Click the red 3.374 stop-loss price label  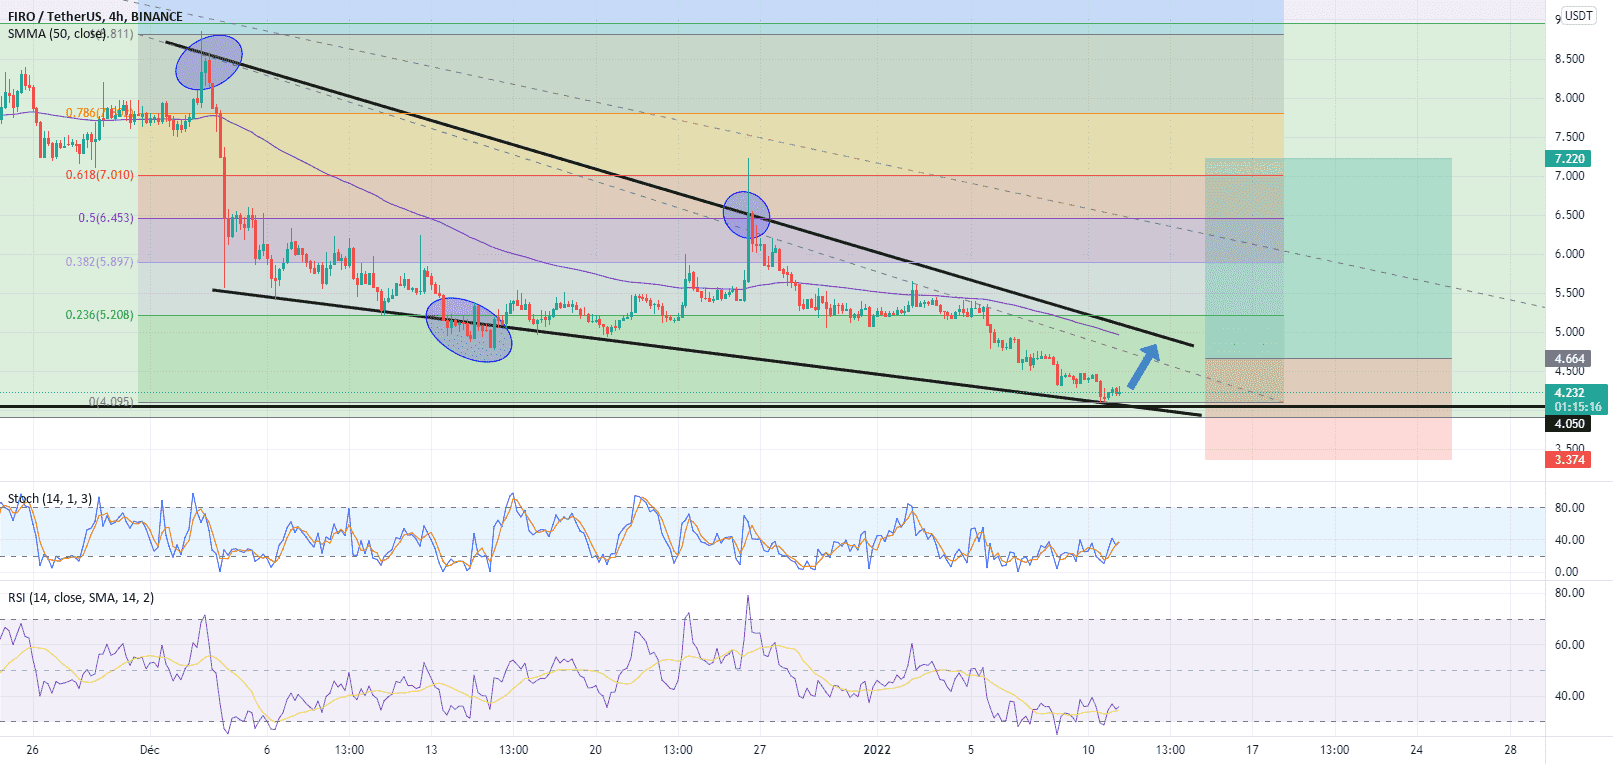tap(1569, 459)
